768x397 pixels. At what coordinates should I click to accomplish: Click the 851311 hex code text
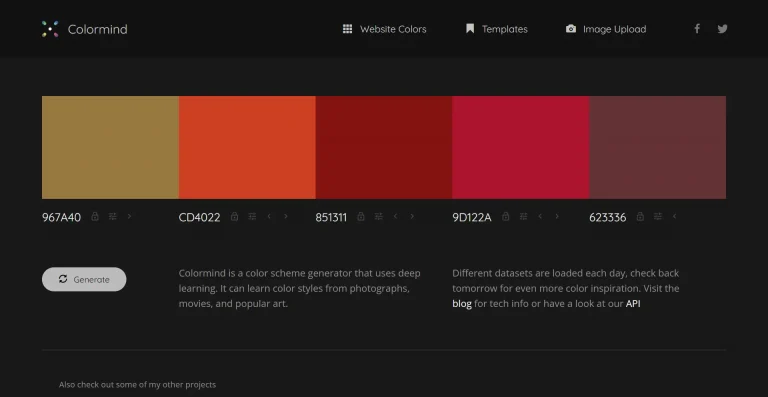[331, 217]
